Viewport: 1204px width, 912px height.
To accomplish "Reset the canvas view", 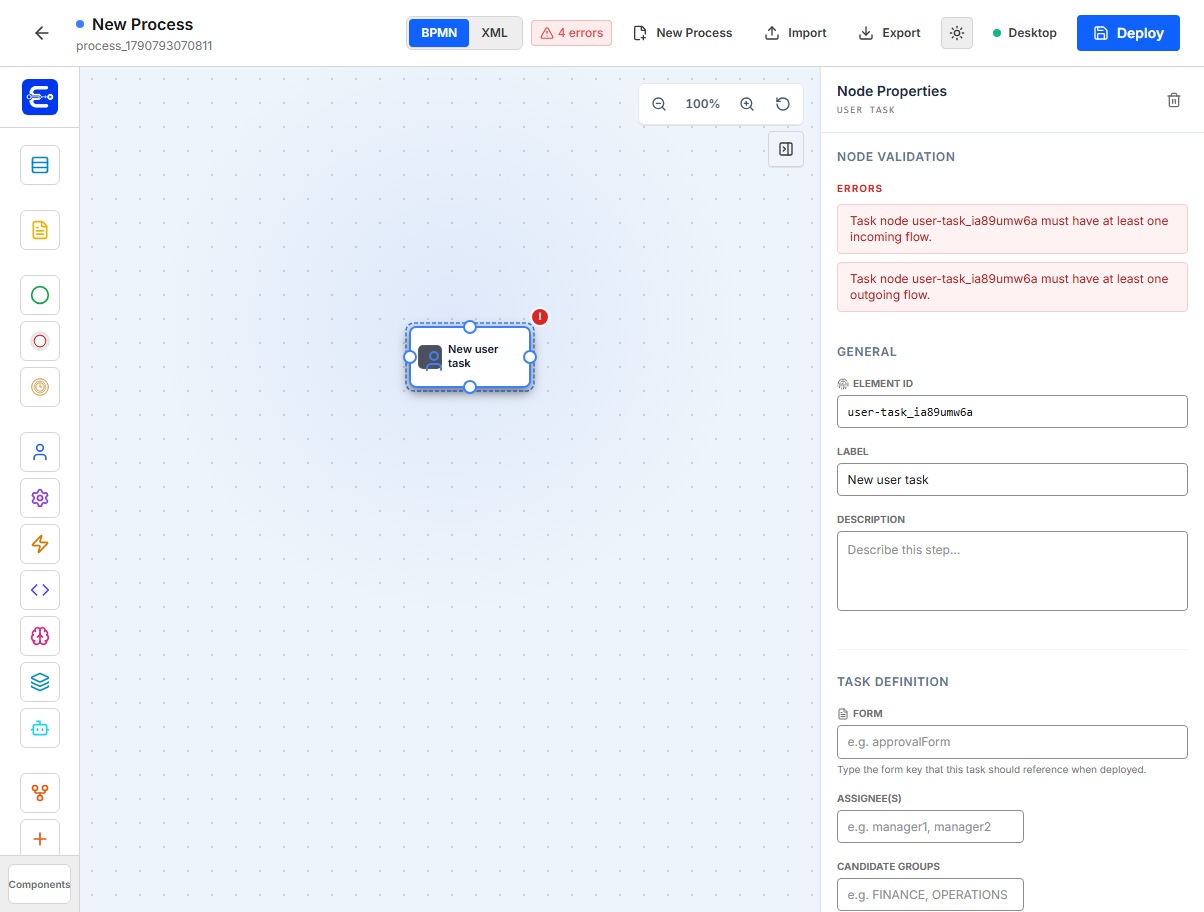I will coord(783,104).
